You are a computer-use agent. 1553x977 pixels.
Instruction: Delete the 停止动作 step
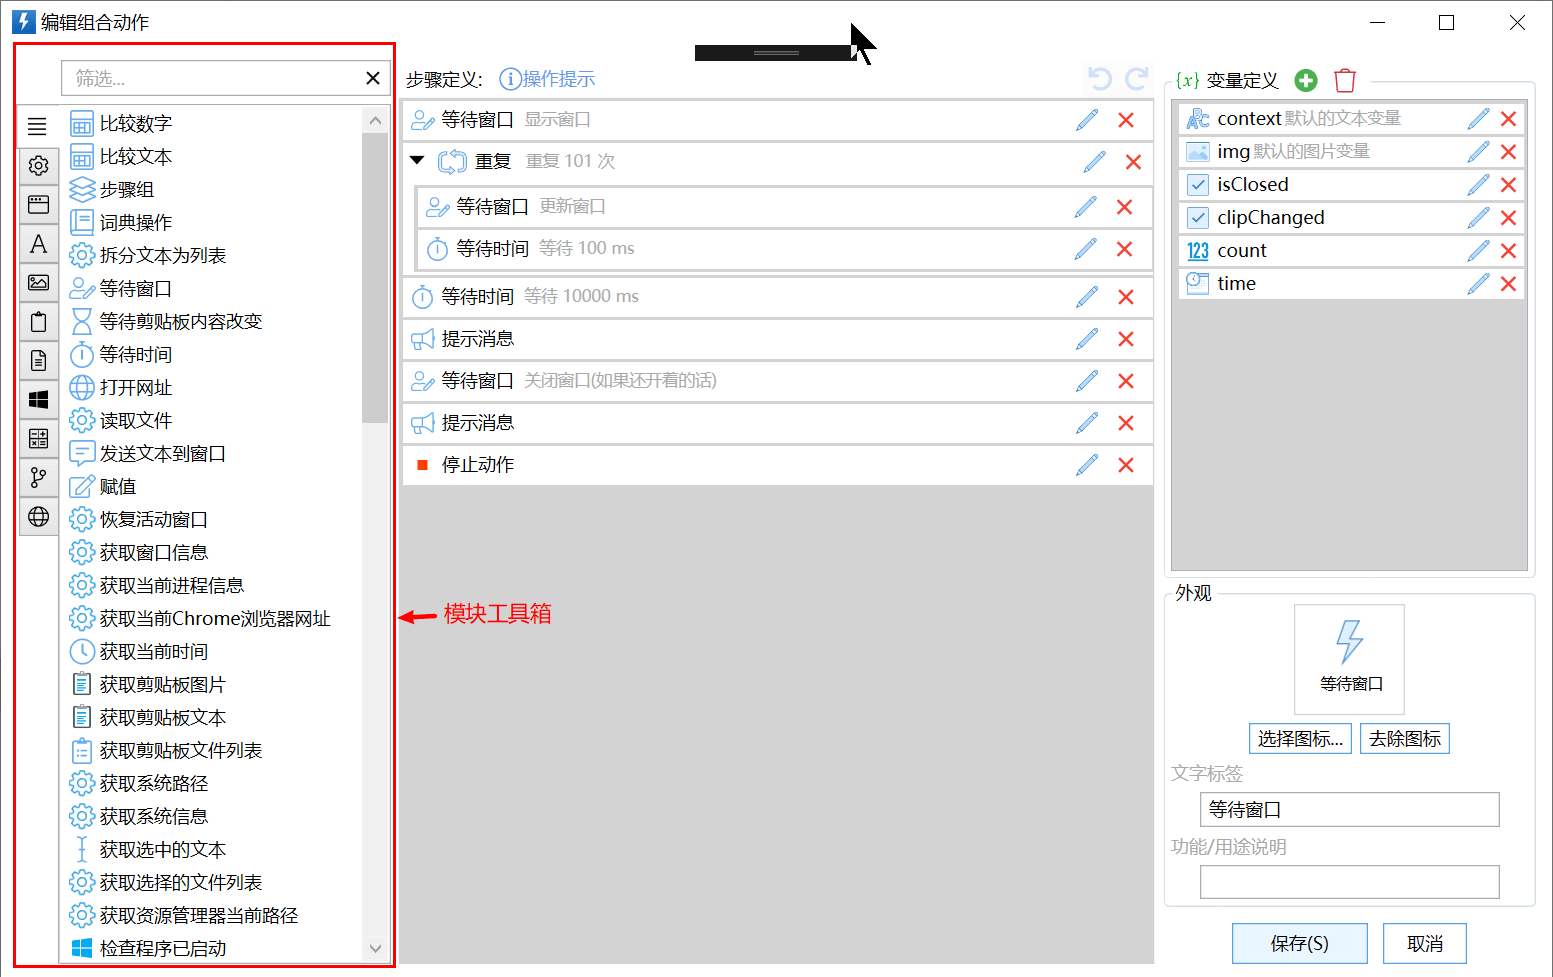[x=1126, y=465]
